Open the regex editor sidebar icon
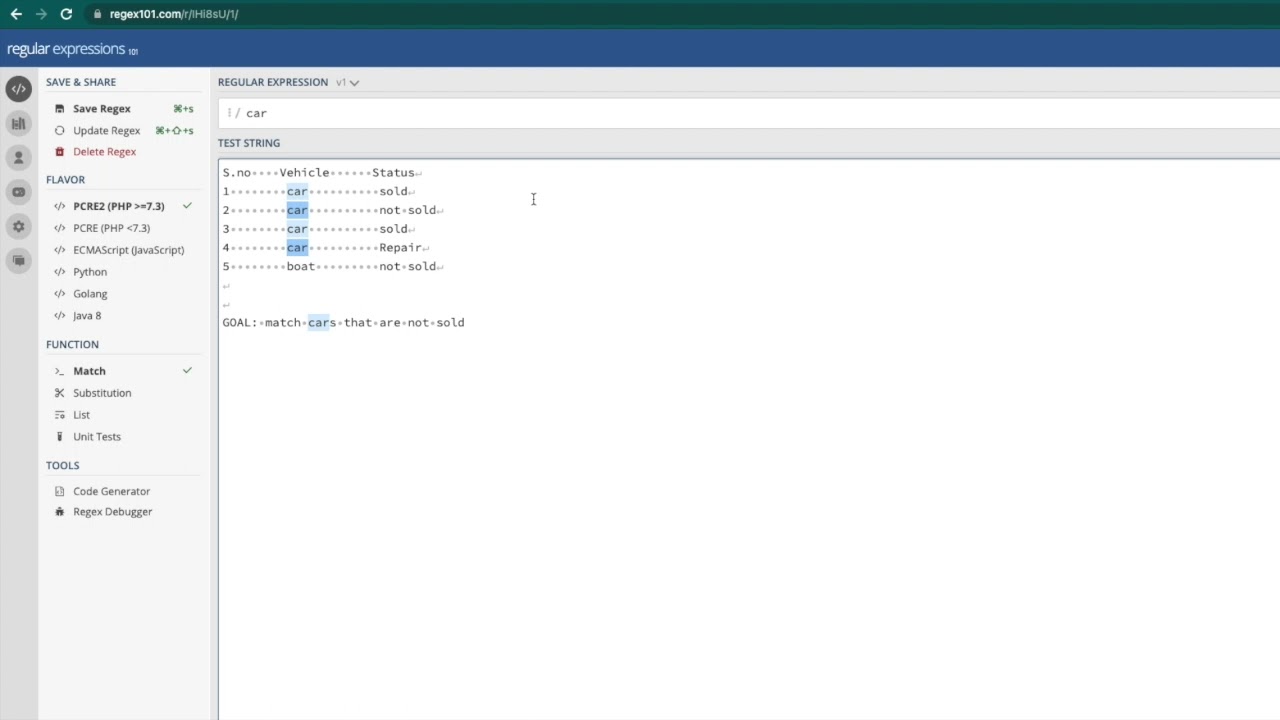 click(18, 89)
